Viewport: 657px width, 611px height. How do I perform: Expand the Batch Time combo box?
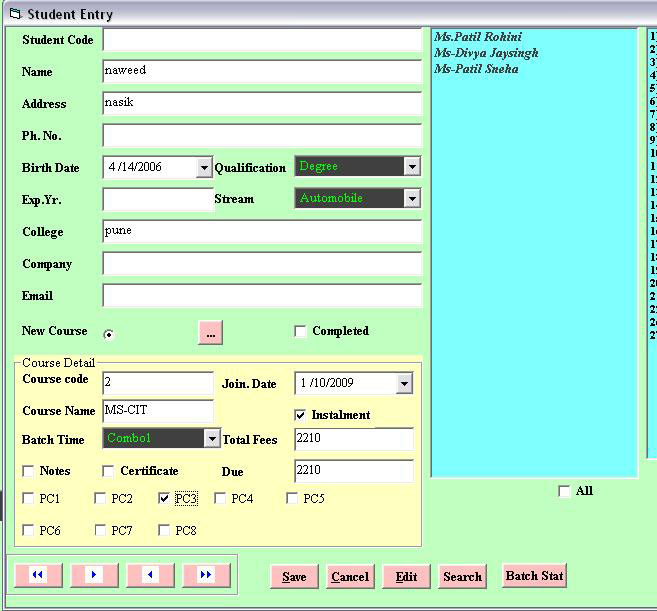pyautogui.click(x=212, y=438)
